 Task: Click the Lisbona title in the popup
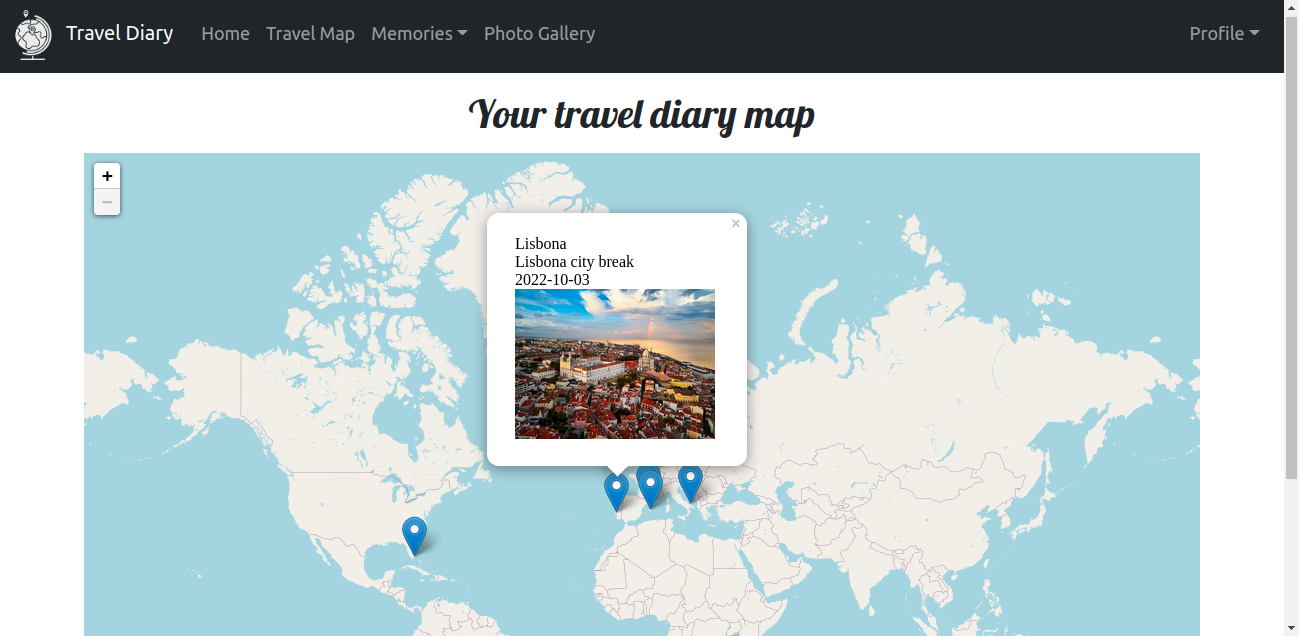(540, 243)
